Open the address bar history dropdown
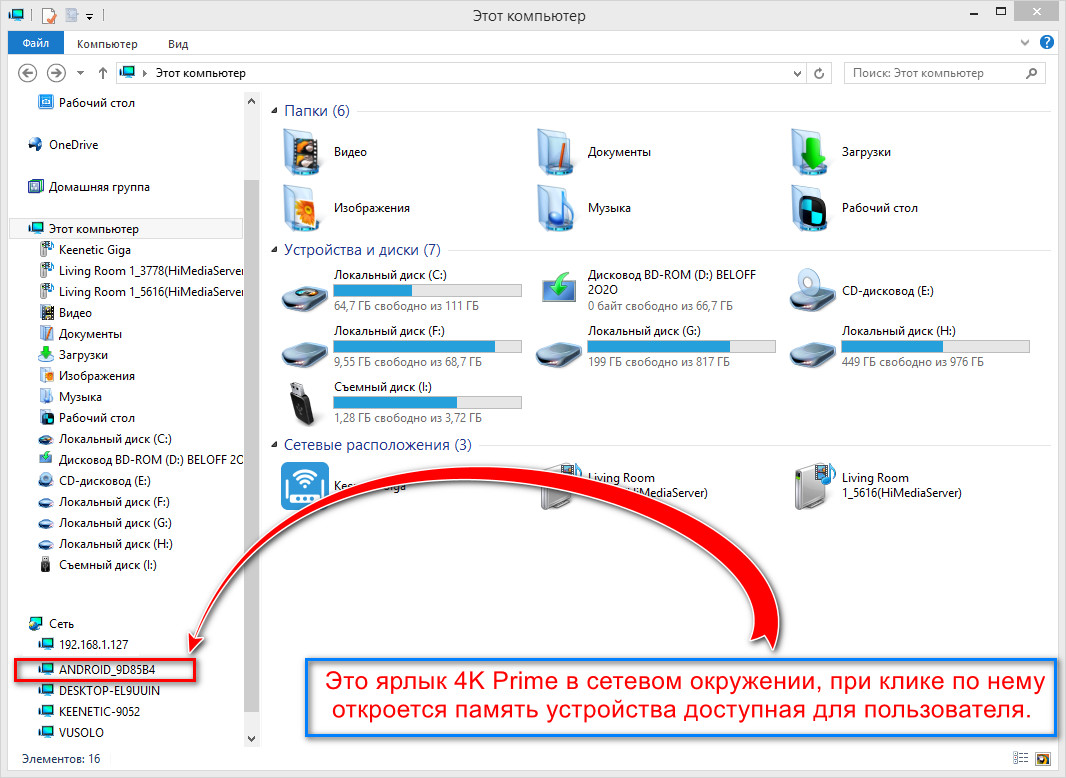 click(797, 73)
